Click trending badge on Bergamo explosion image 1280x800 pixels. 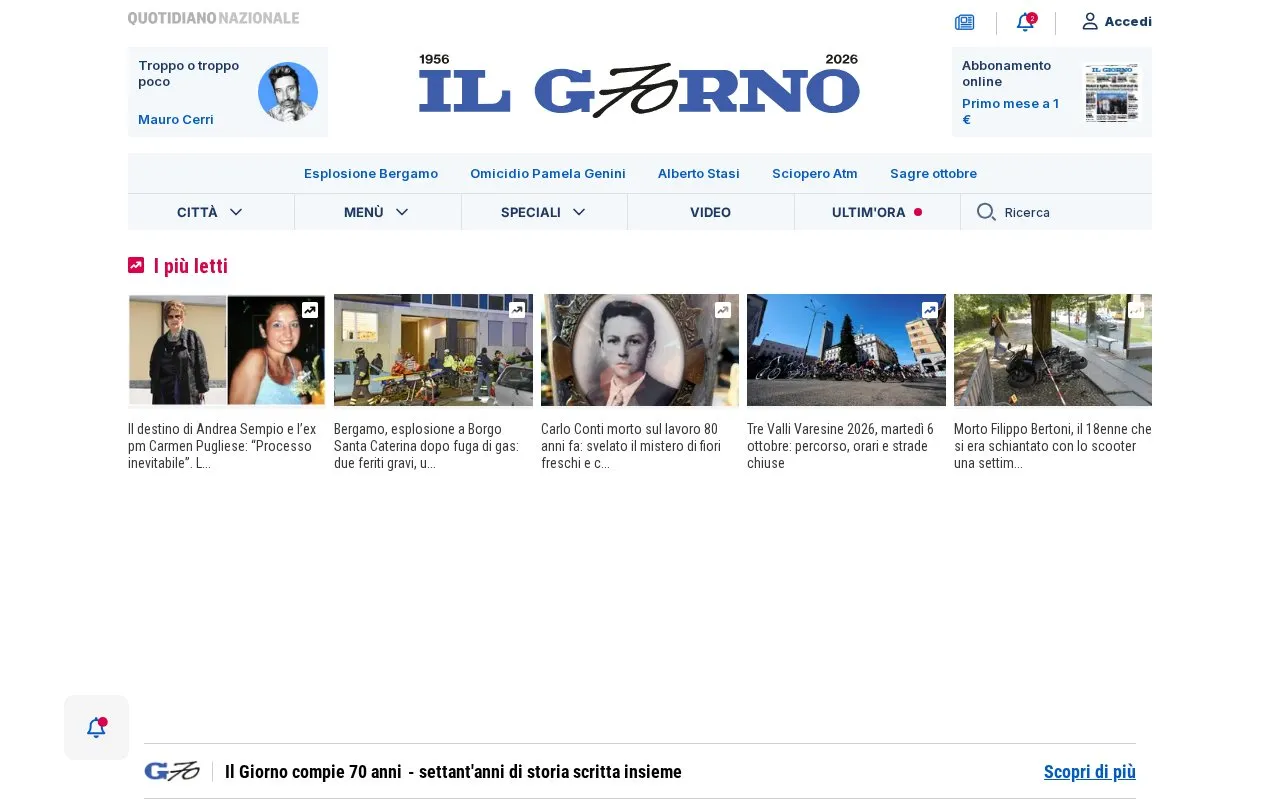[517, 310]
